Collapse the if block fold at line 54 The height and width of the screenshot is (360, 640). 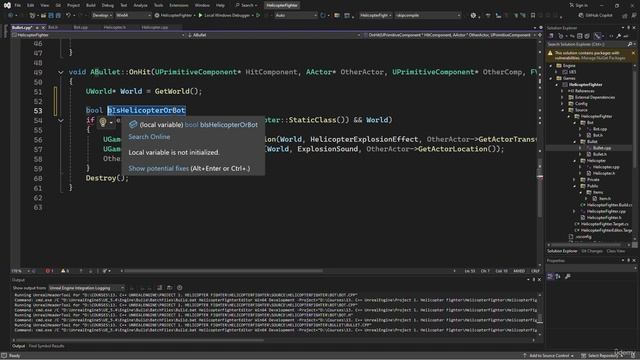pyautogui.click(x=60, y=120)
